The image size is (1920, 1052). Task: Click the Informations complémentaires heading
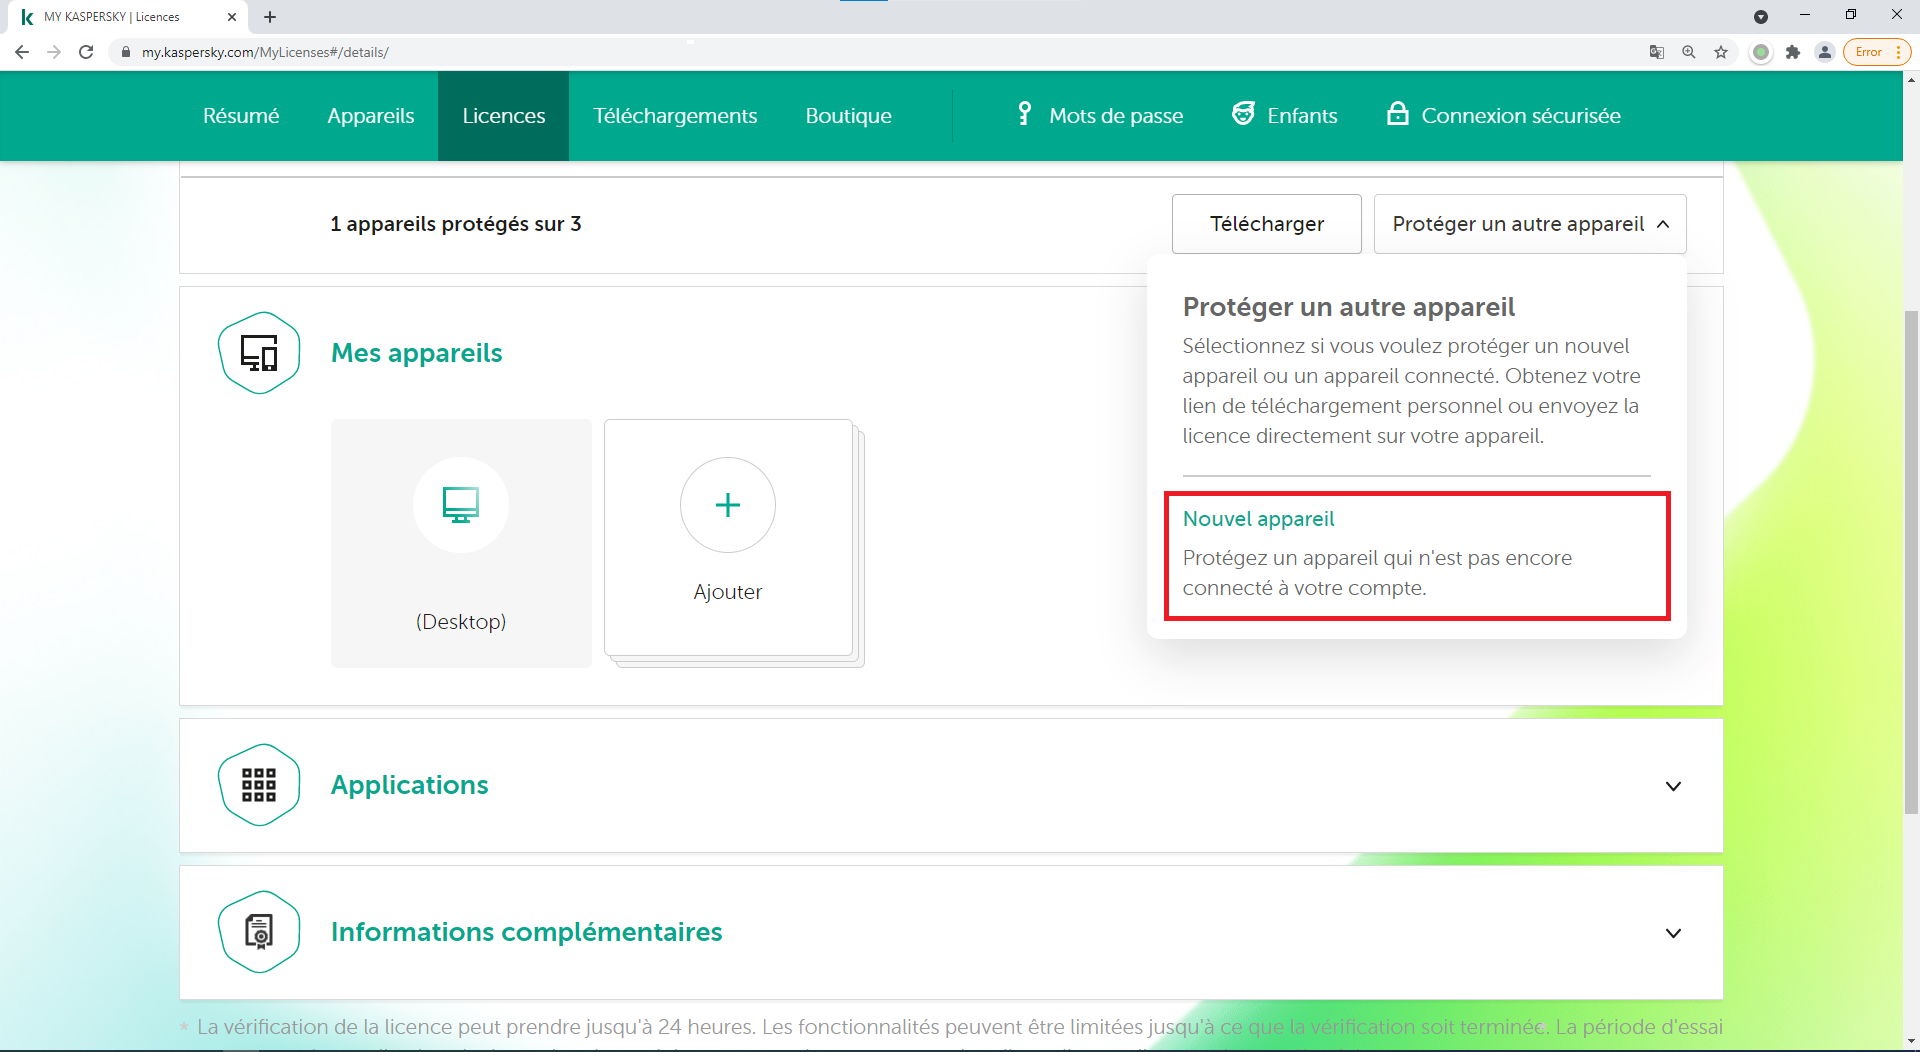click(x=527, y=932)
